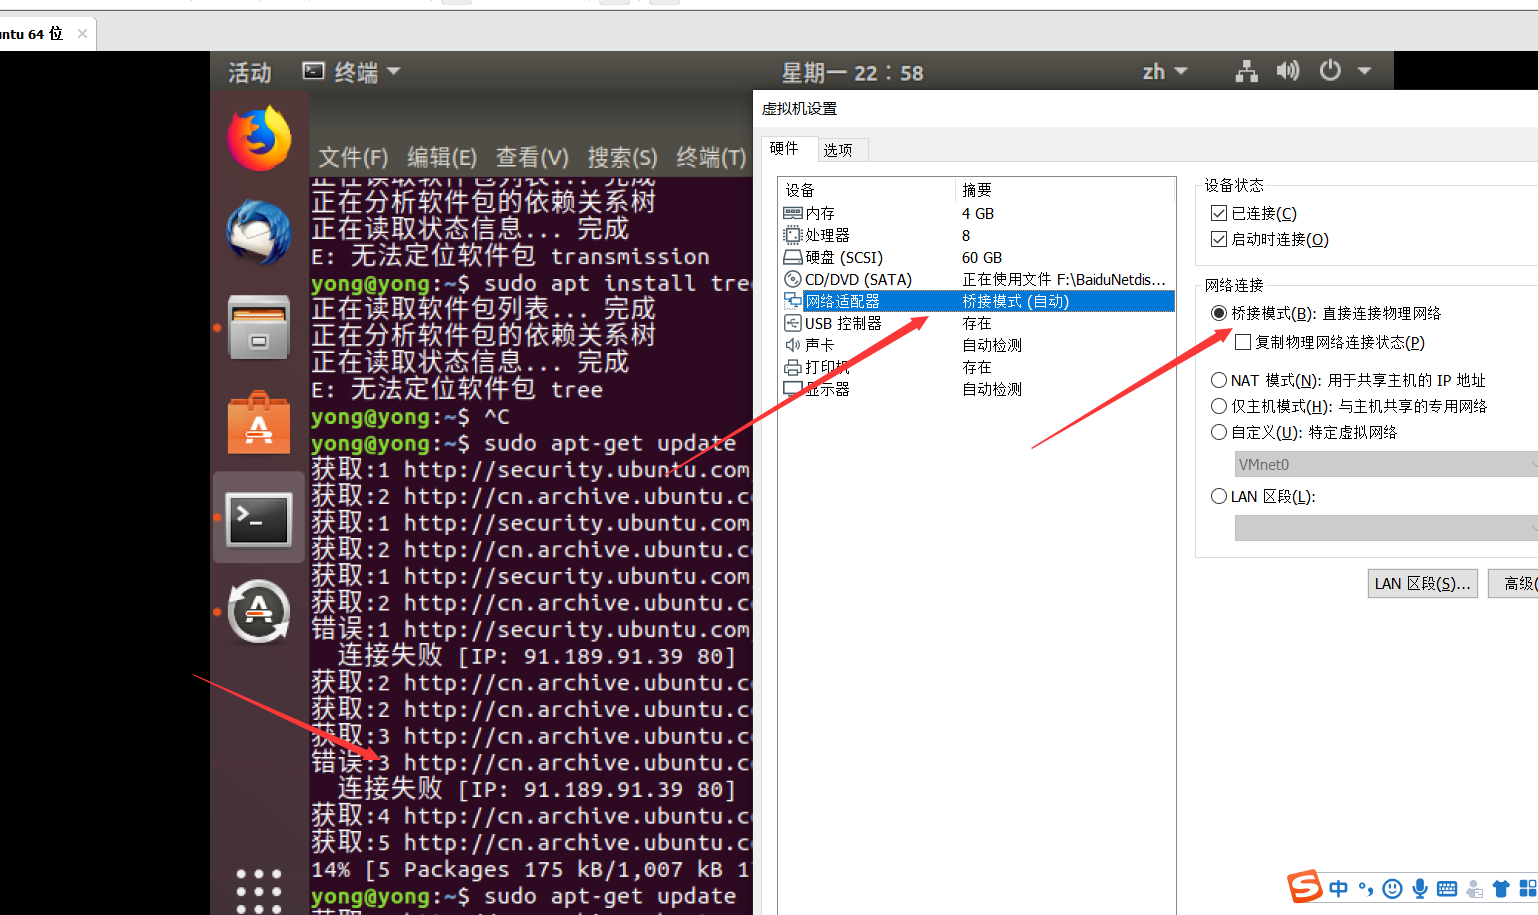Open the Sogou emoji panel icon

[1392, 888]
